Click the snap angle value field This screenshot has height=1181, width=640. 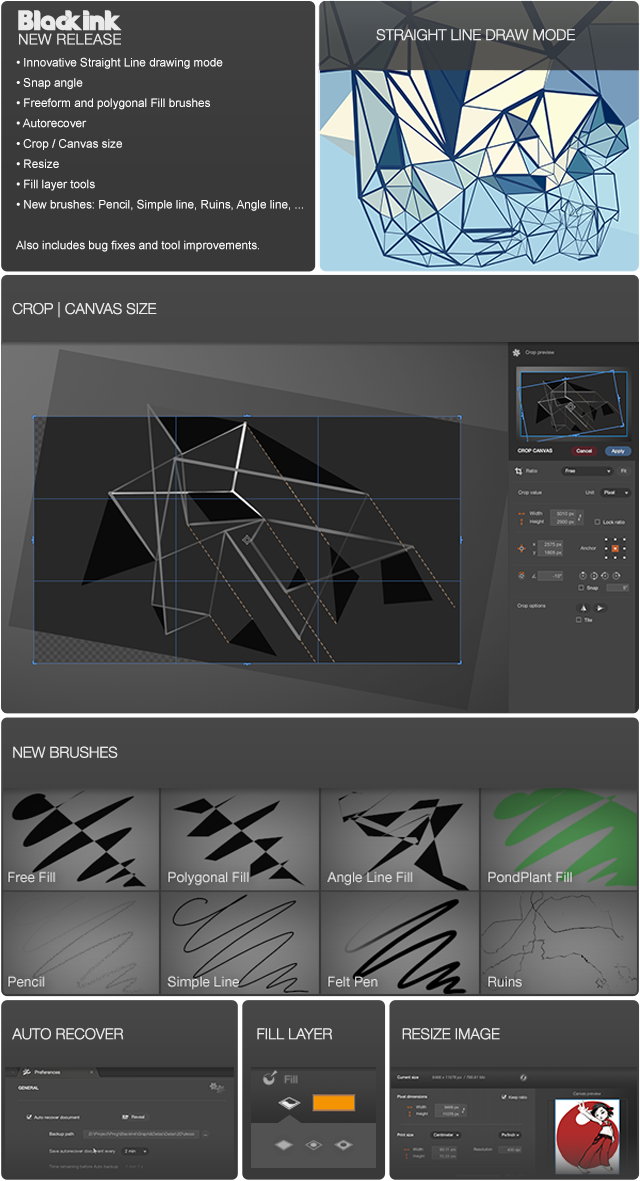tap(617, 587)
